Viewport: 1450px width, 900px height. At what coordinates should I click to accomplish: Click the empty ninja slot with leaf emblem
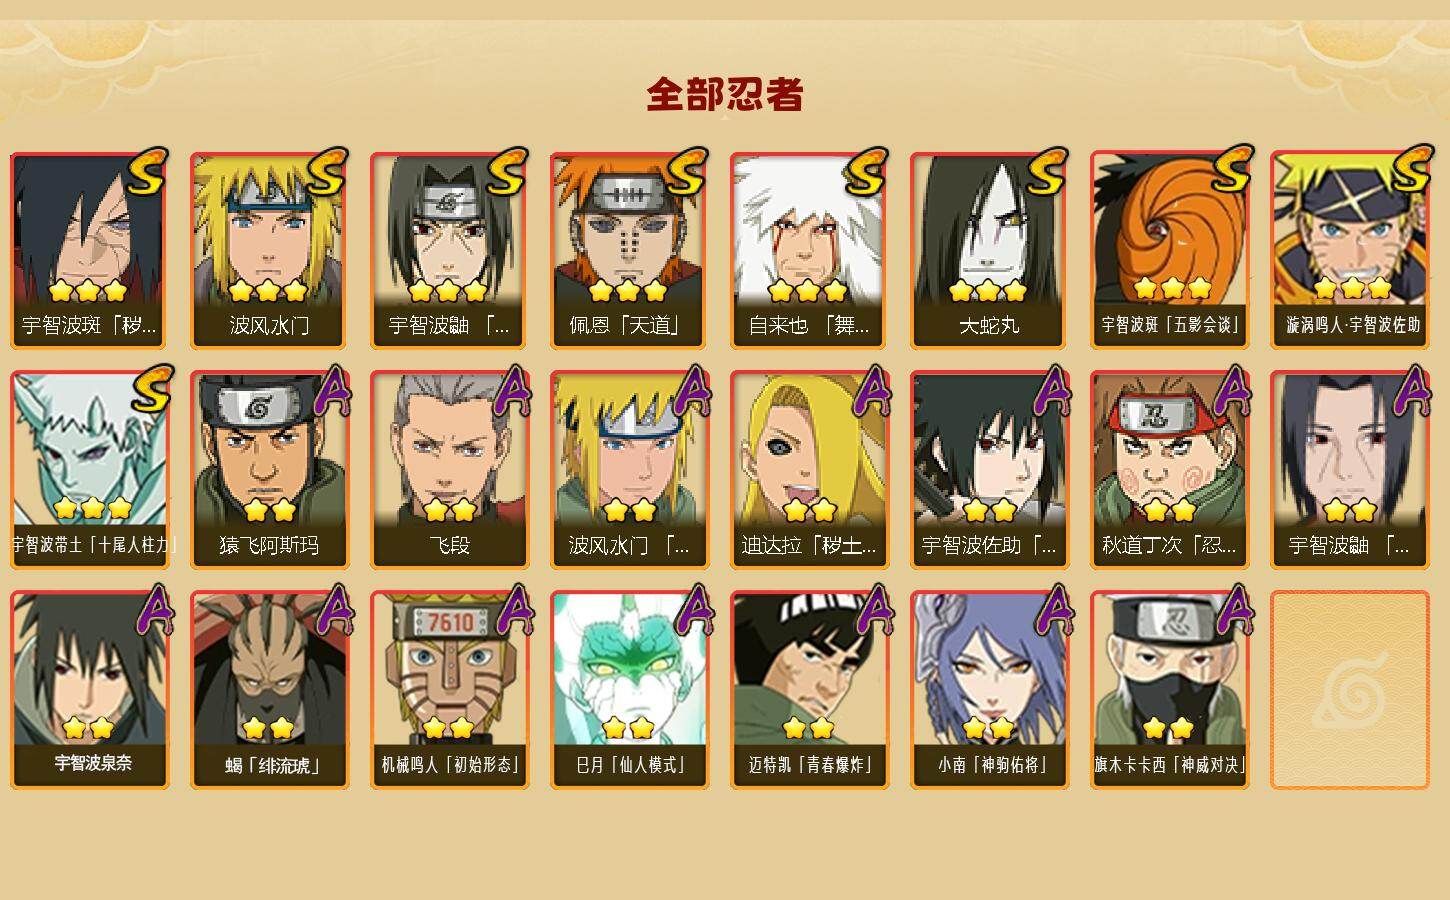pyautogui.click(x=1349, y=690)
